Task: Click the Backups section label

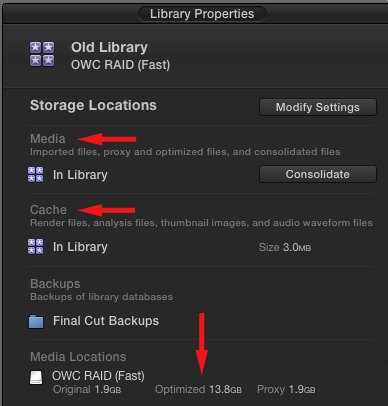Action: (x=55, y=284)
